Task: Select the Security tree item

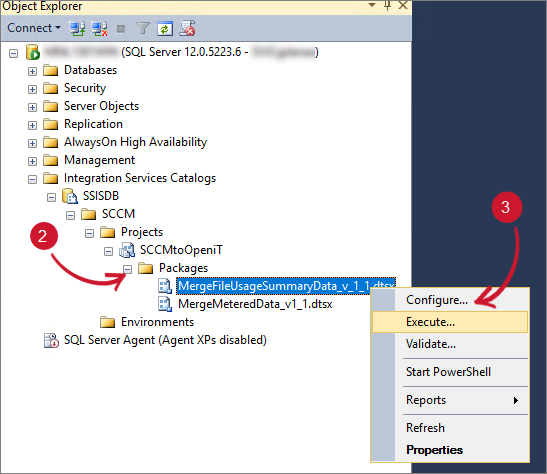Action: pyautogui.click(x=85, y=88)
